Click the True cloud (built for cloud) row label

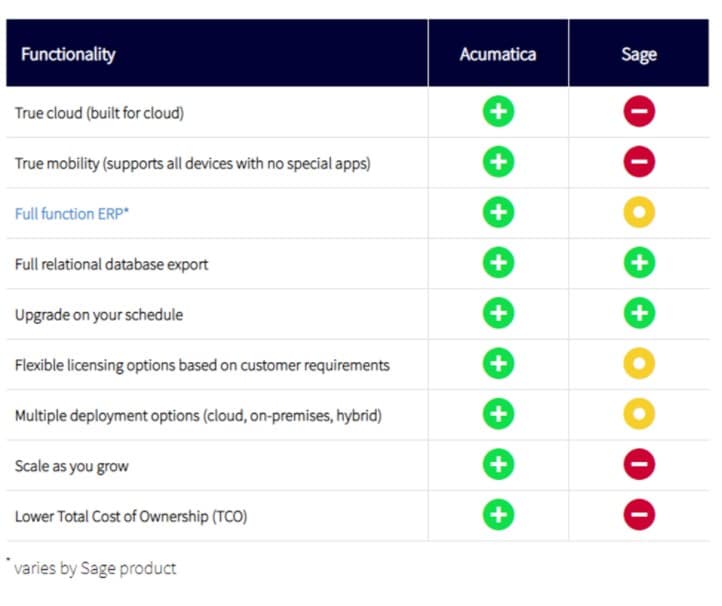(99, 113)
